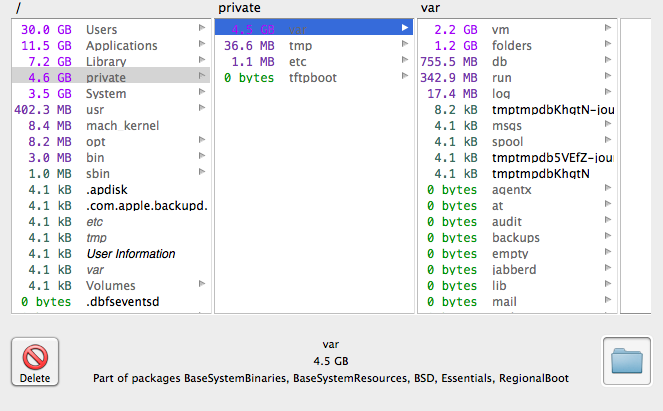Expand the Users folder arrow
The image size is (663, 411).
point(202,28)
